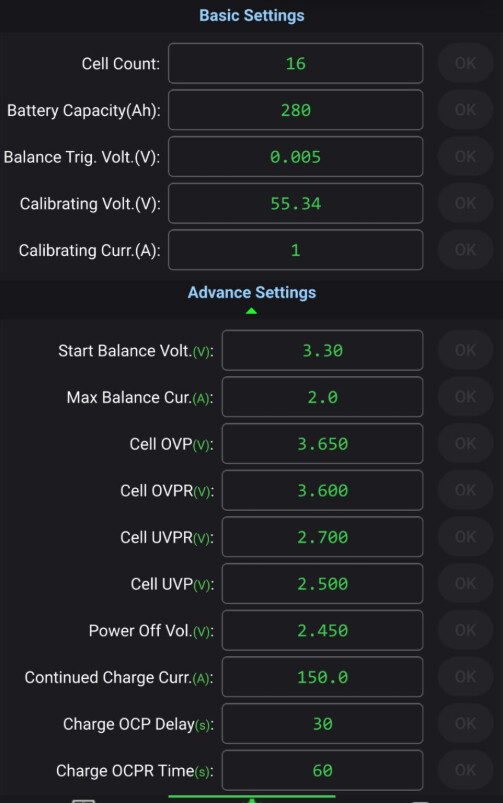Open the Basic Settings section header
This screenshot has height=803, width=503.
point(252,15)
